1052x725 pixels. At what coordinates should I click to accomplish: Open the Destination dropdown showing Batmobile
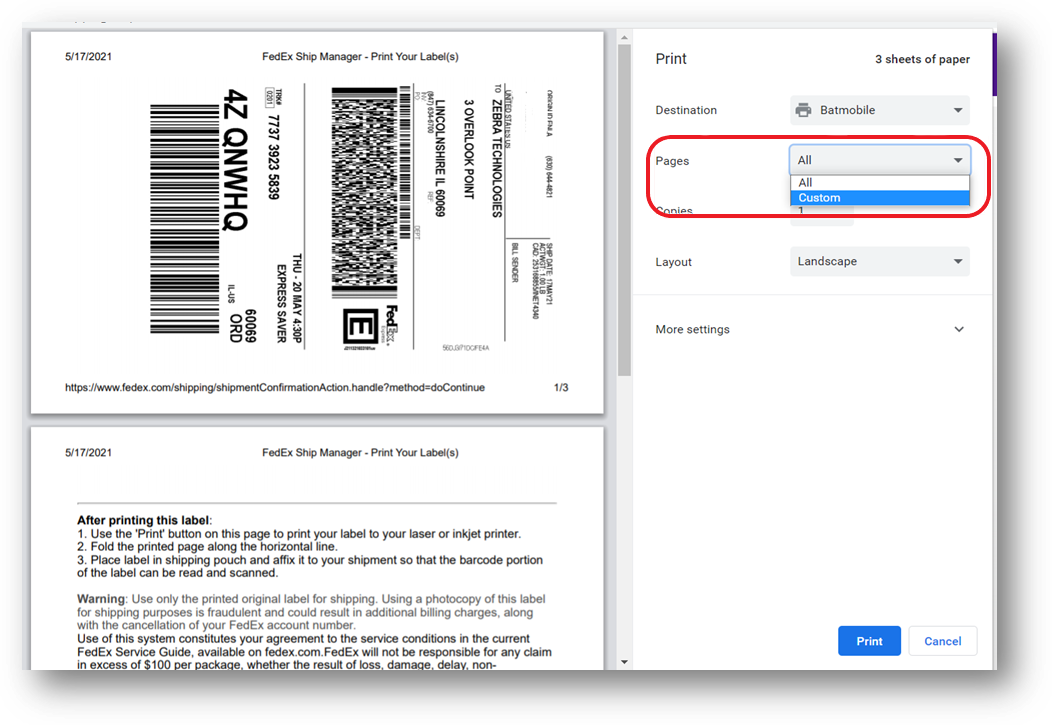(880, 110)
